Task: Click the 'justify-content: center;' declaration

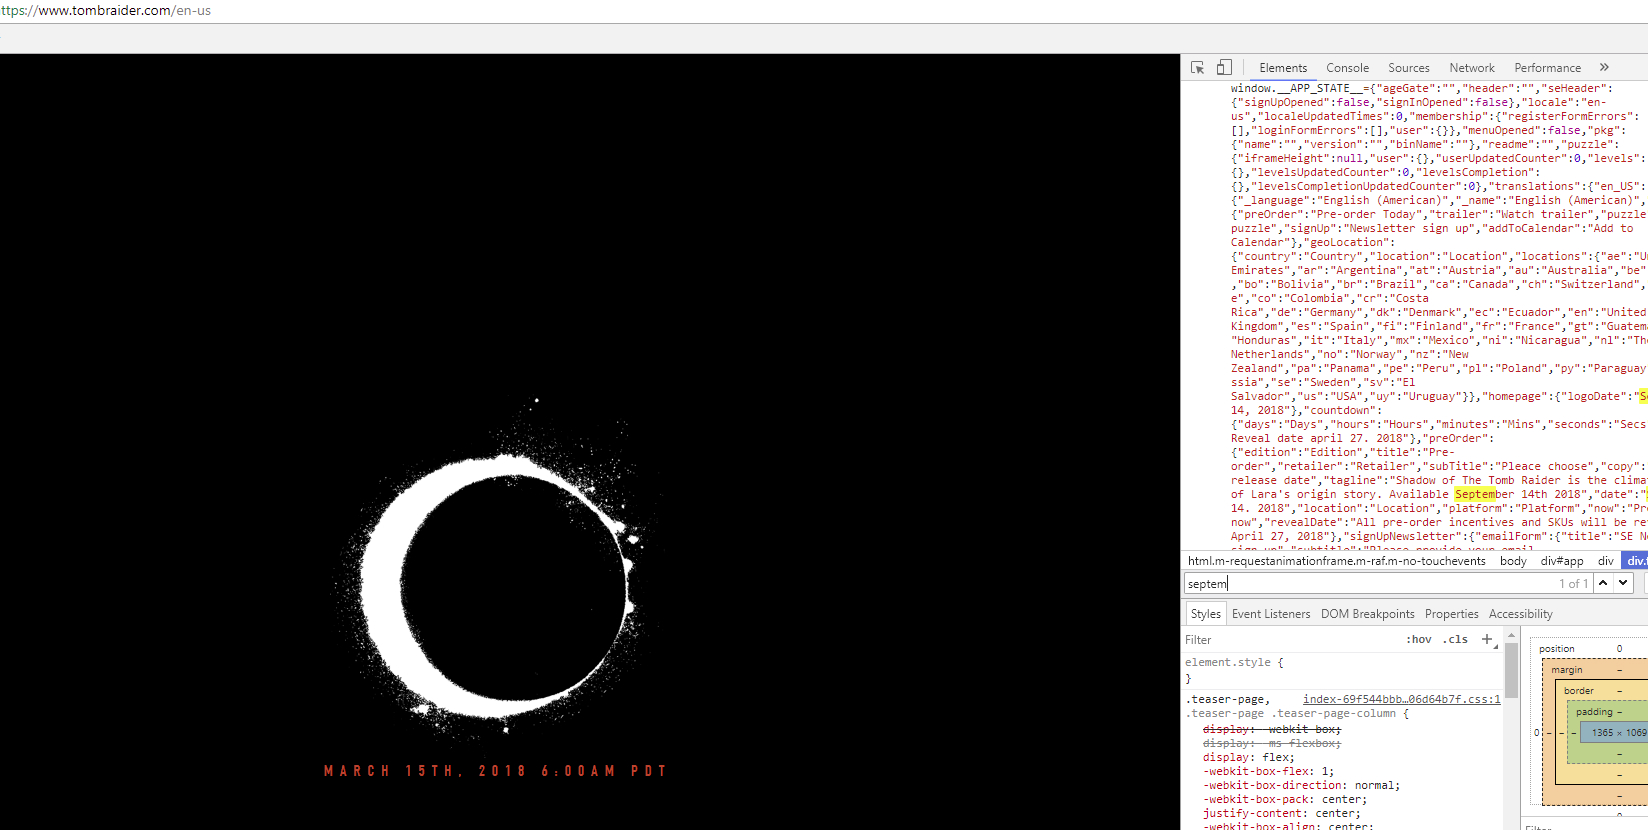Action: (1281, 813)
